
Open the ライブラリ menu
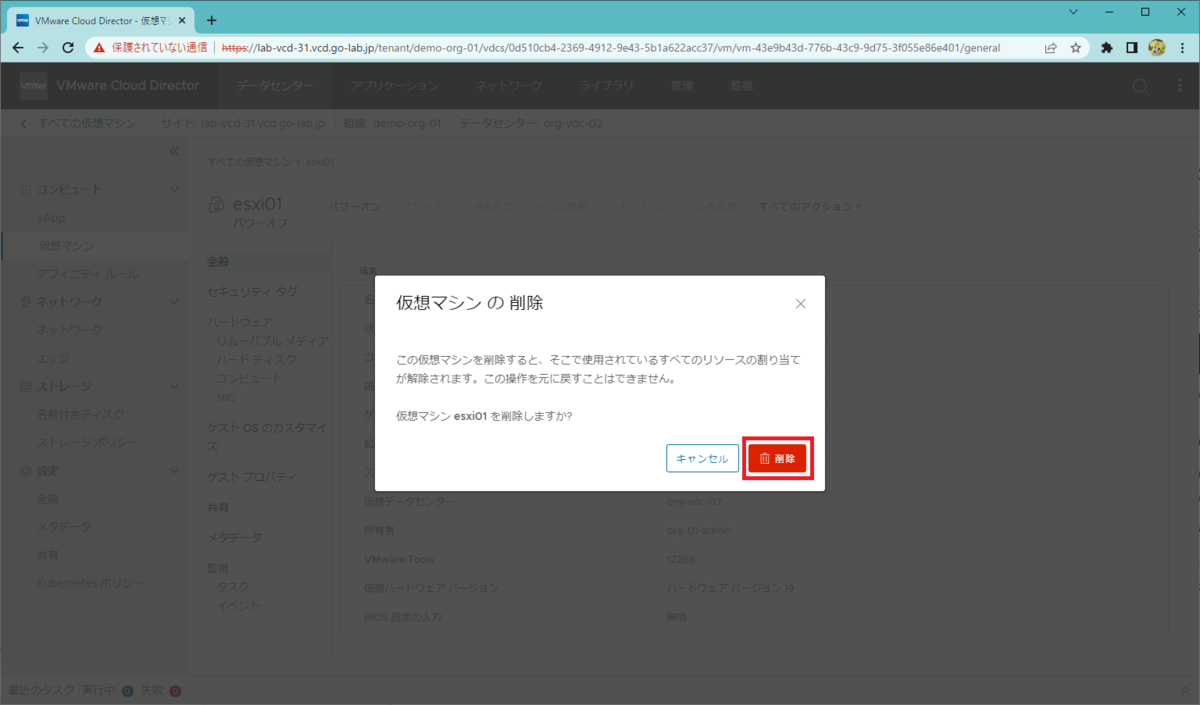(606, 86)
